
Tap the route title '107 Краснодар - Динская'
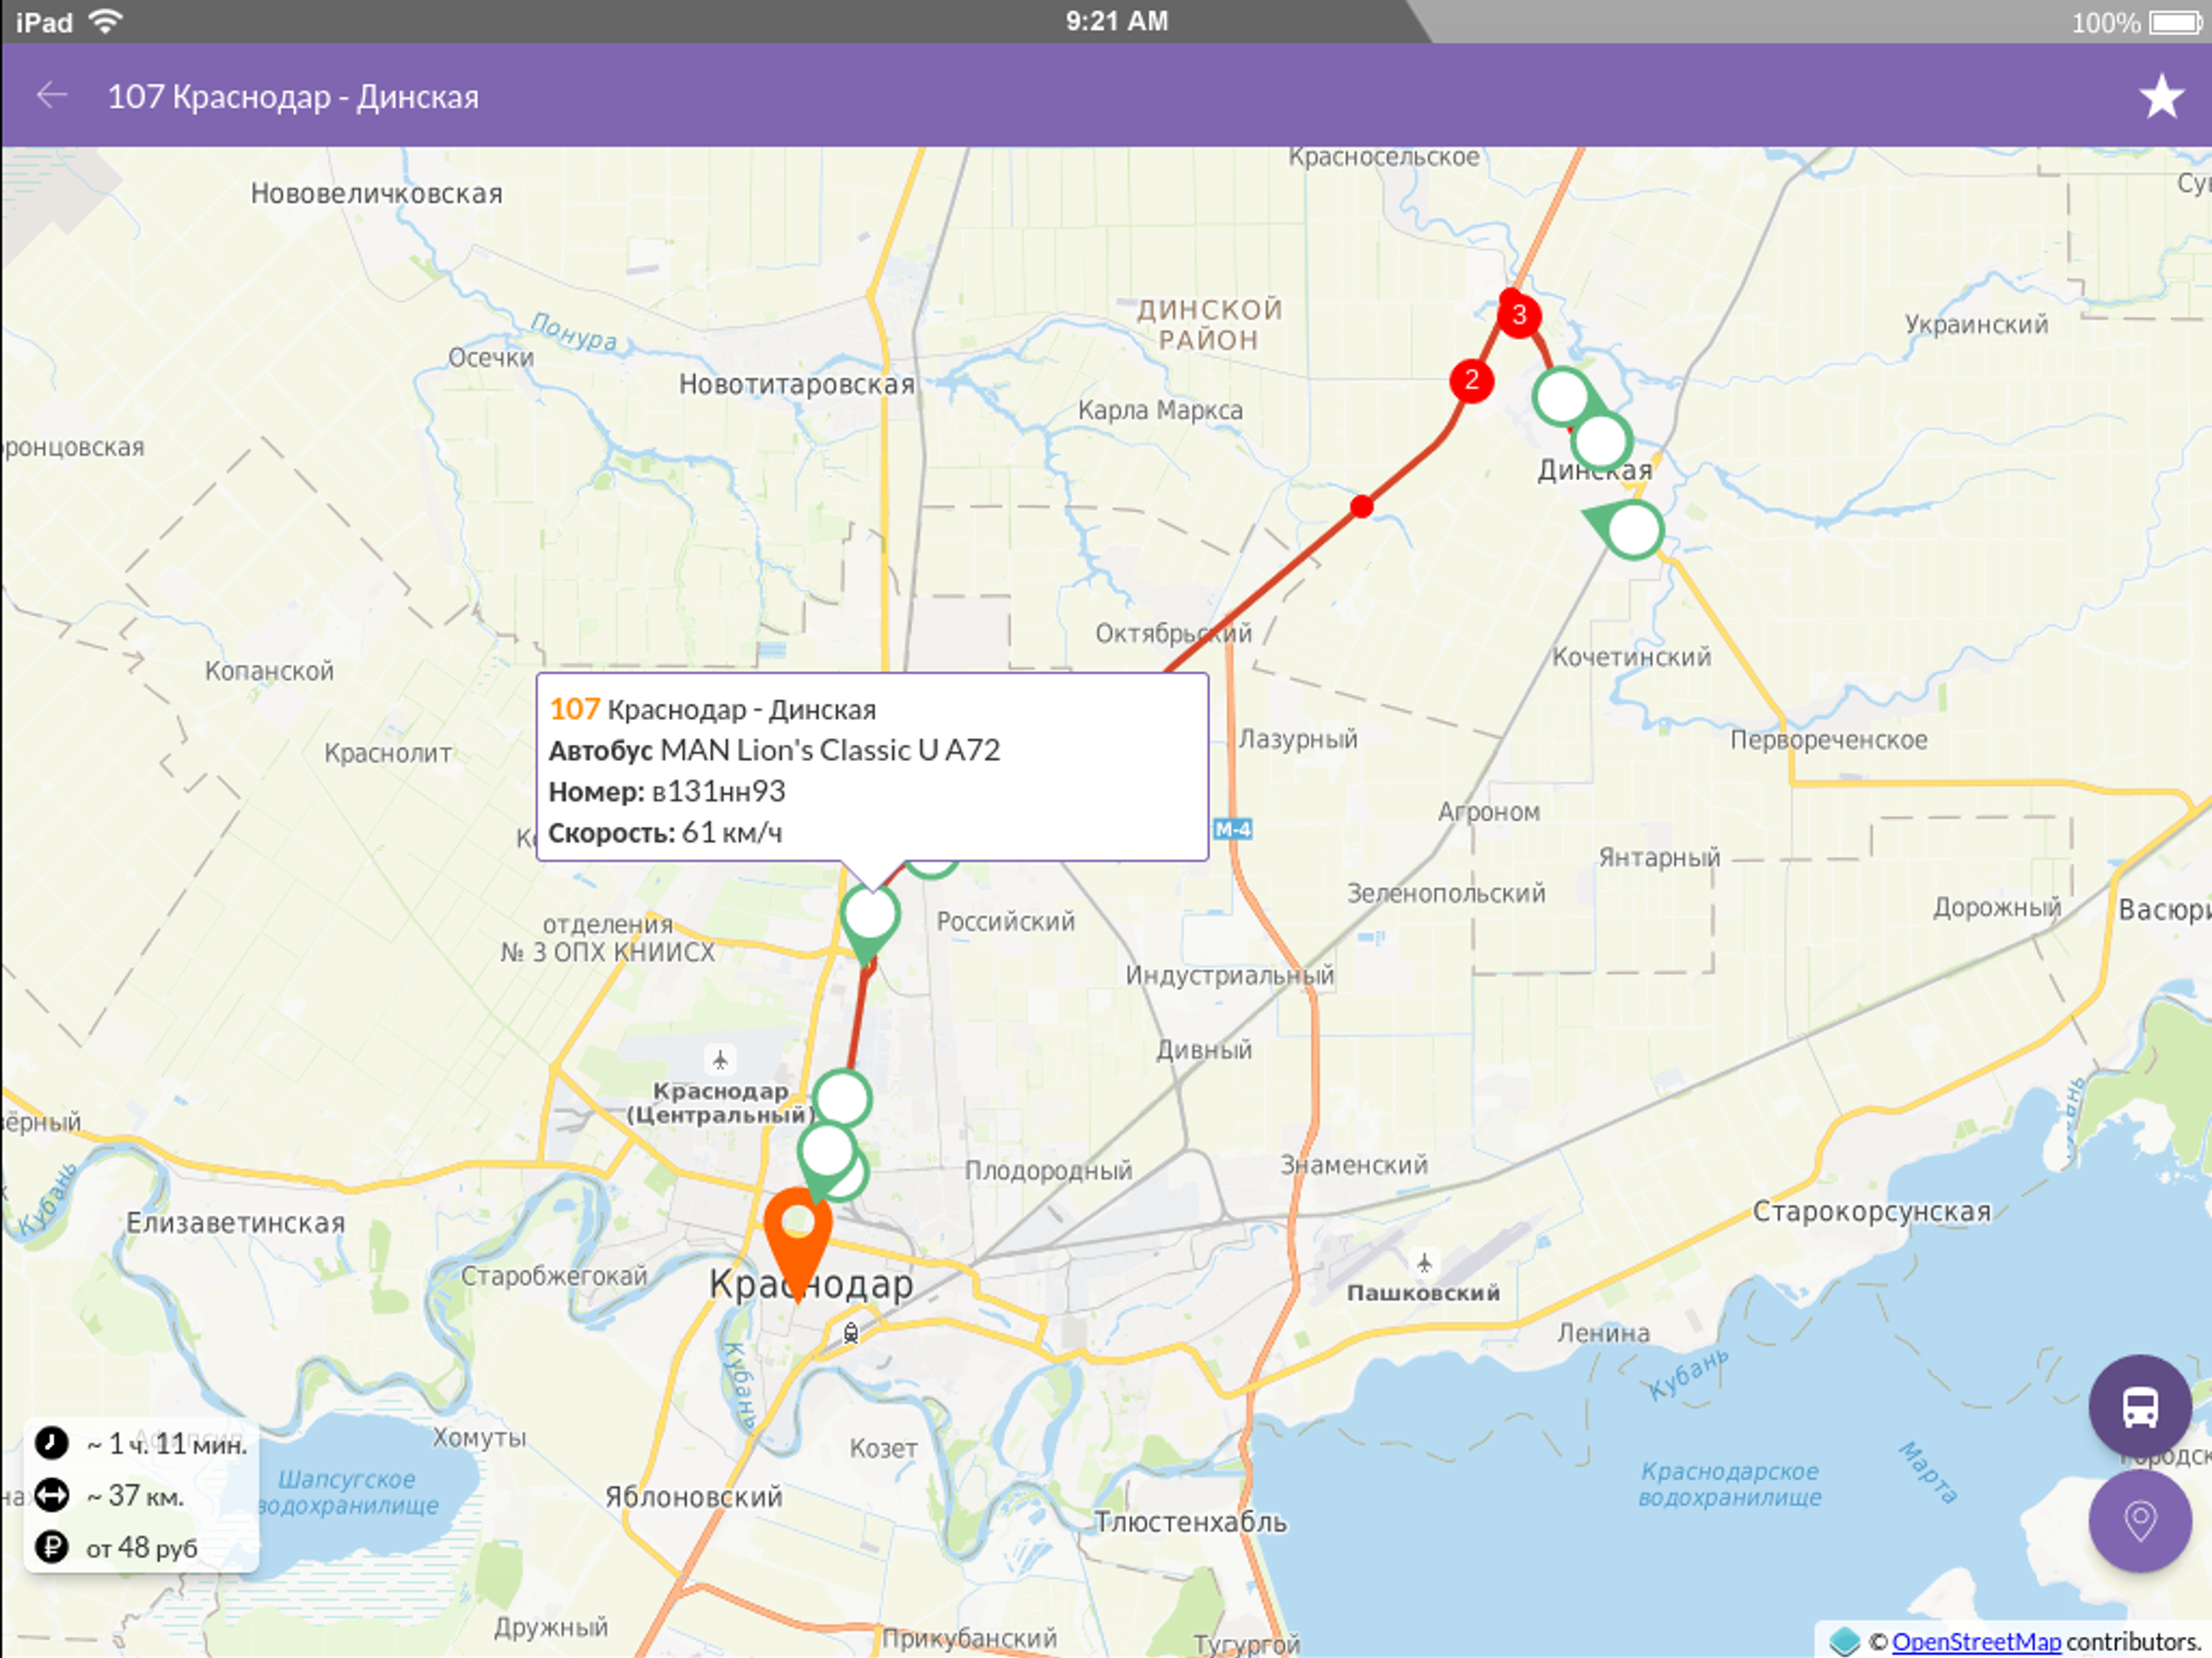point(293,97)
